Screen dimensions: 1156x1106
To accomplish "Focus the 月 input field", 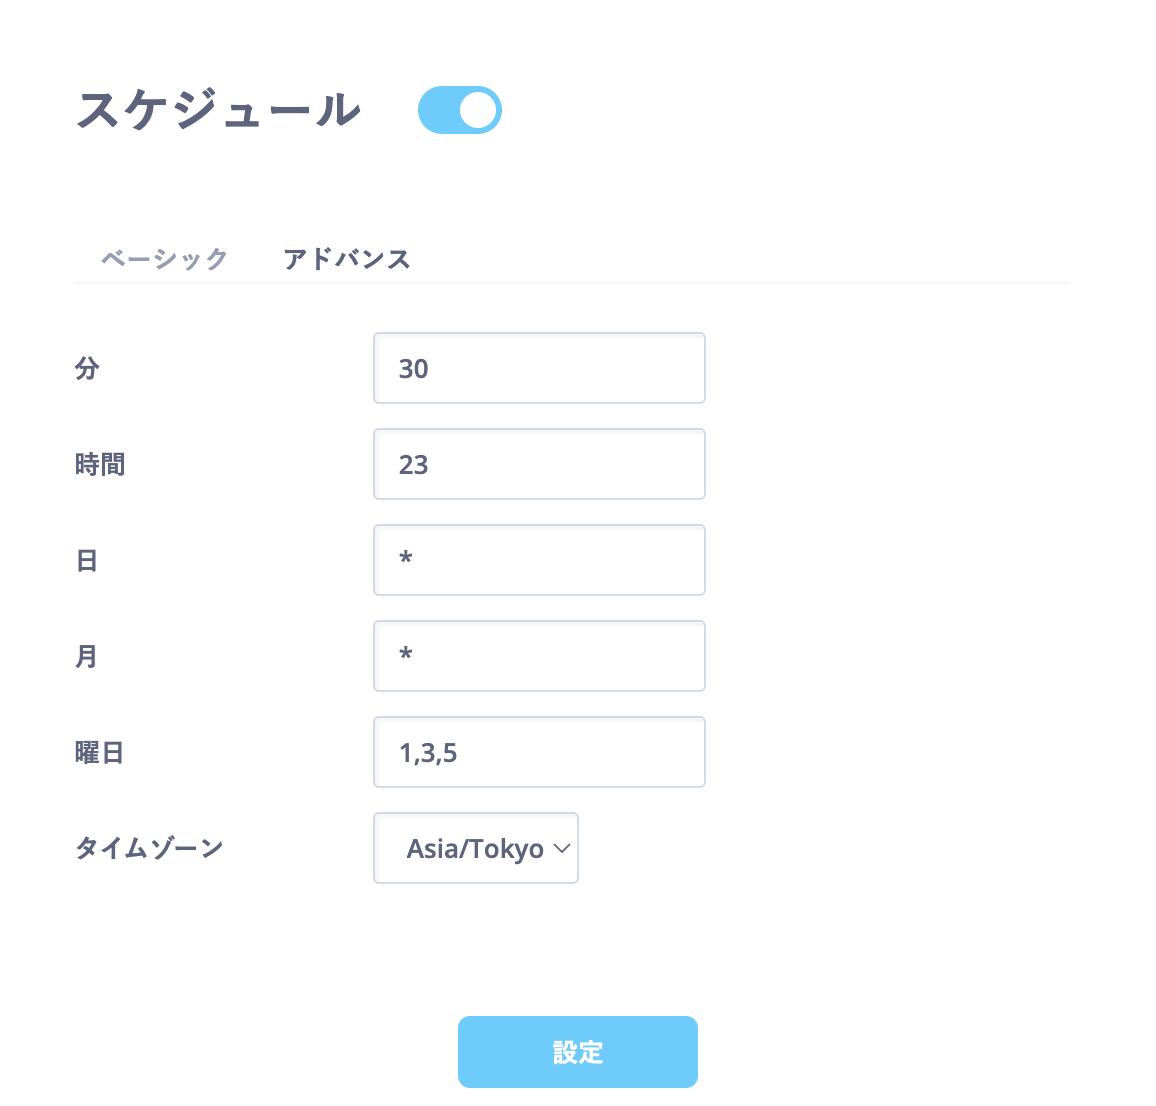I will (x=539, y=656).
